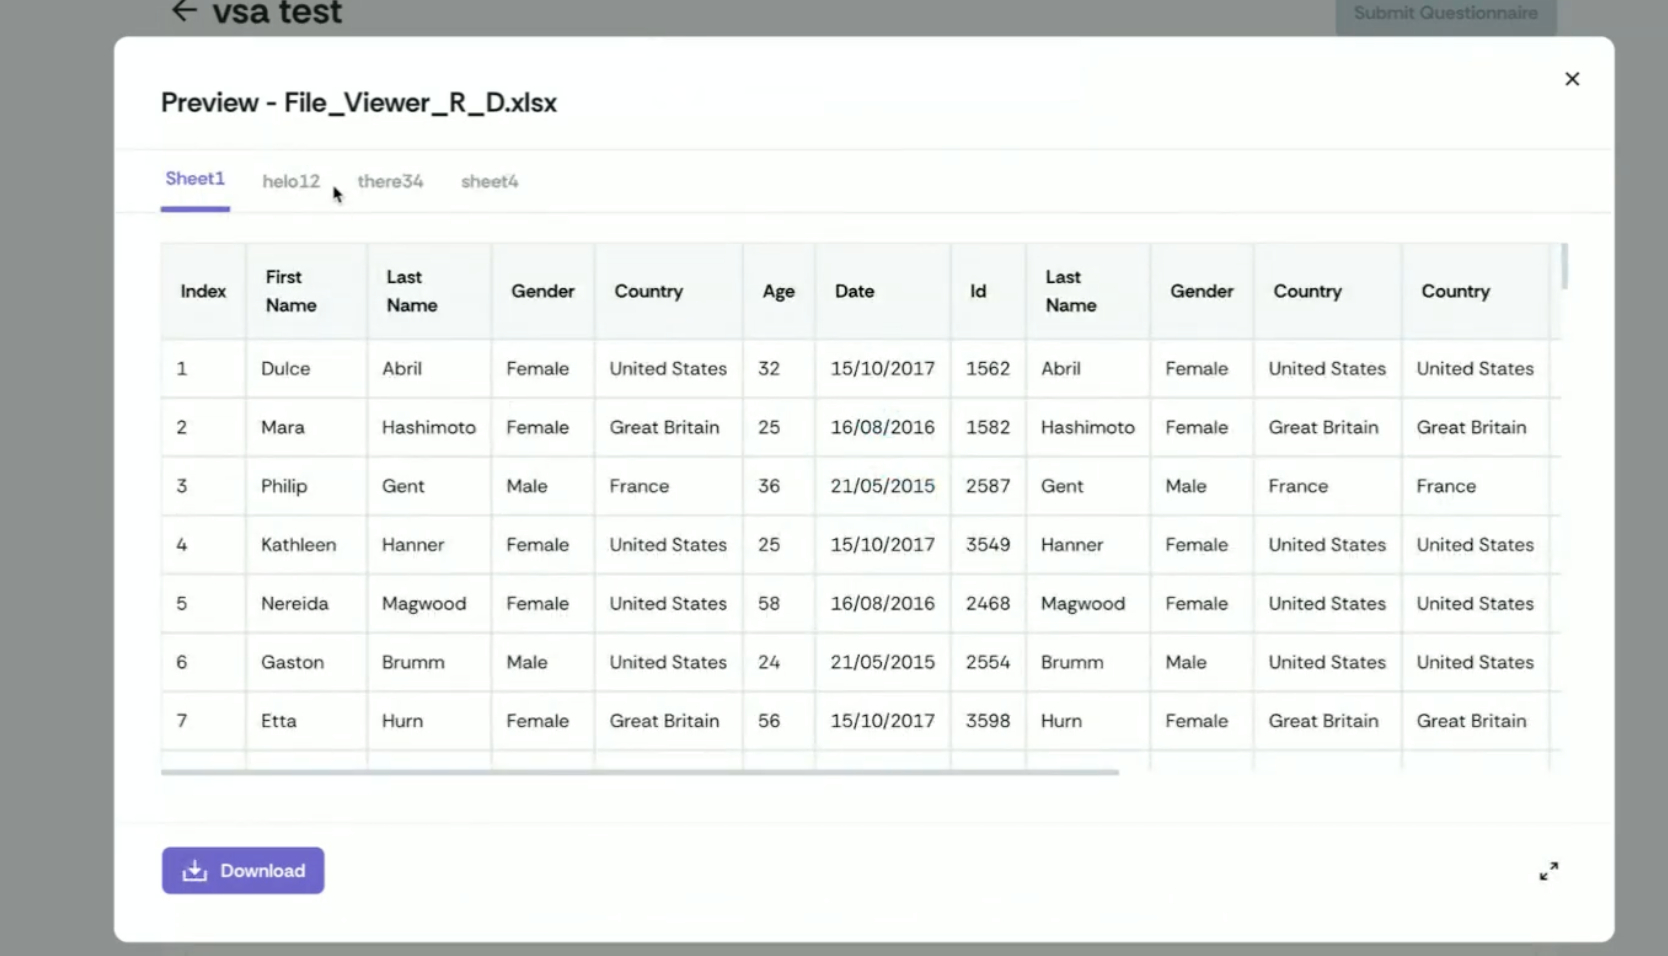
Task: Click the Preview dialog title text
Action: pos(359,103)
